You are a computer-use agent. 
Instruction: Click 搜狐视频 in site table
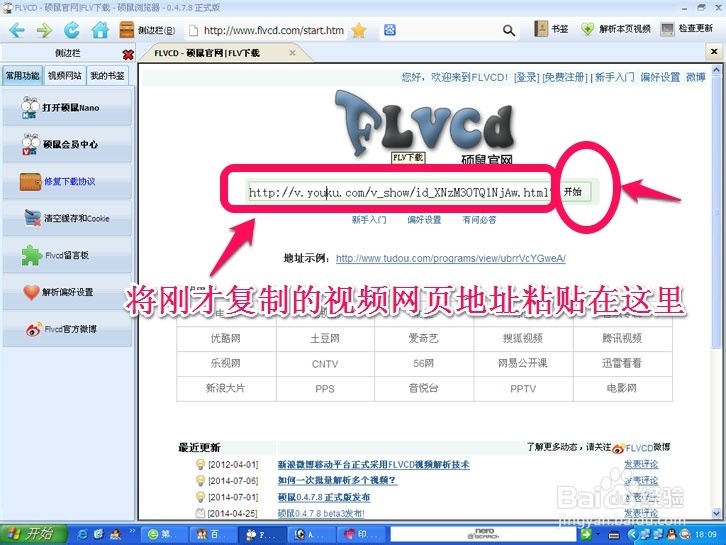[523, 338]
